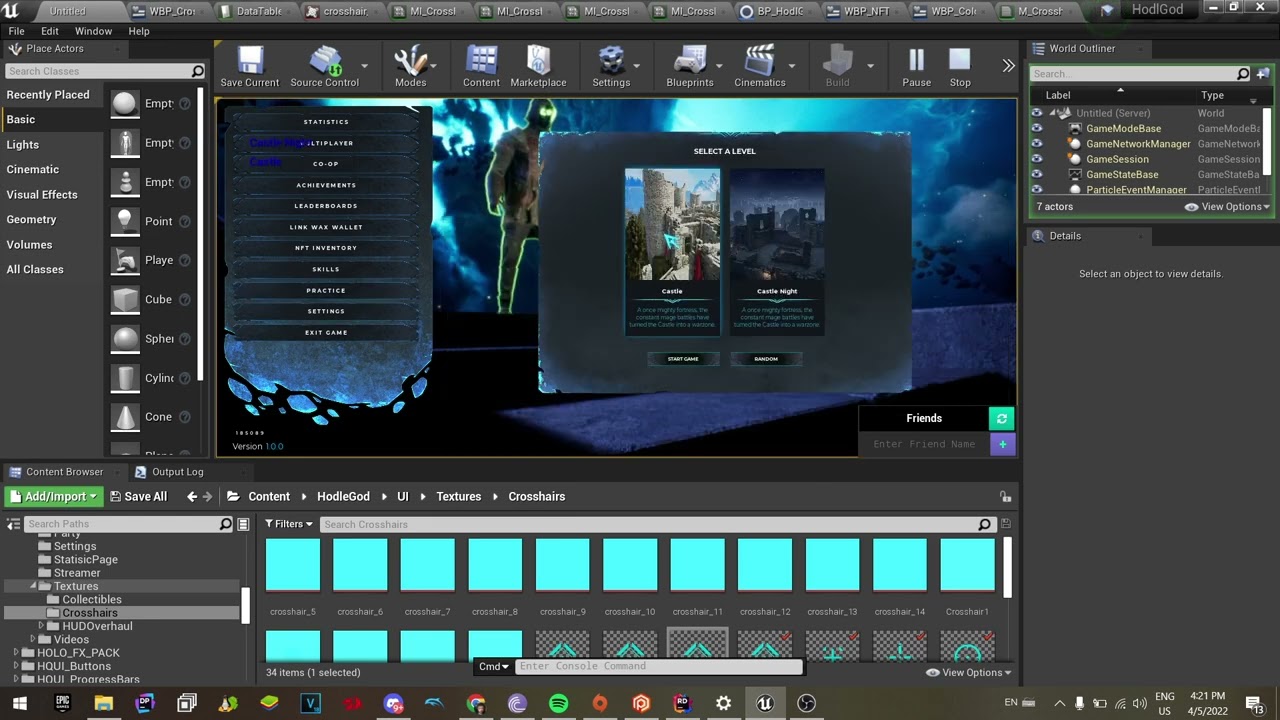
Task: Click the Windows Start button
Action: pyautogui.click(x=20, y=704)
